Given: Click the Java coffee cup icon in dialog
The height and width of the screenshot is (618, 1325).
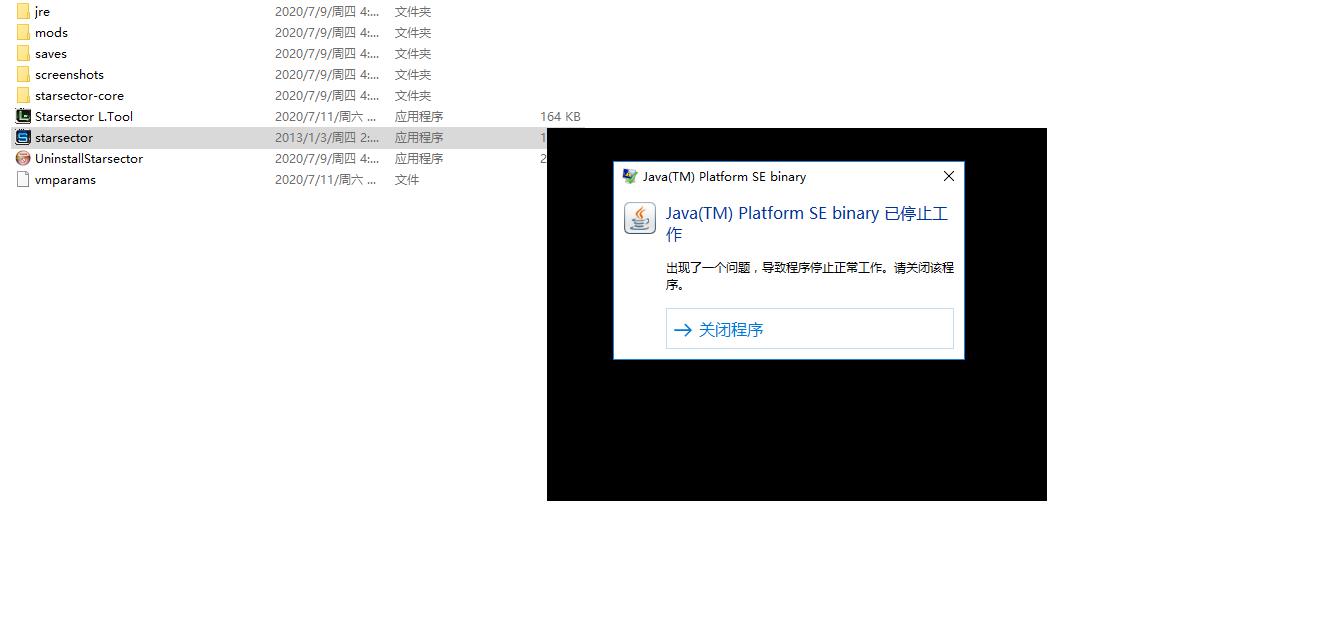Looking at the screenshot, I should coord(639,218).
